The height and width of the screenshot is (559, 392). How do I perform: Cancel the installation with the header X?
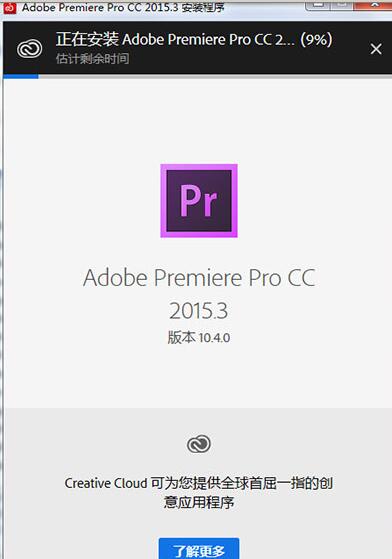tap(376, 49)
